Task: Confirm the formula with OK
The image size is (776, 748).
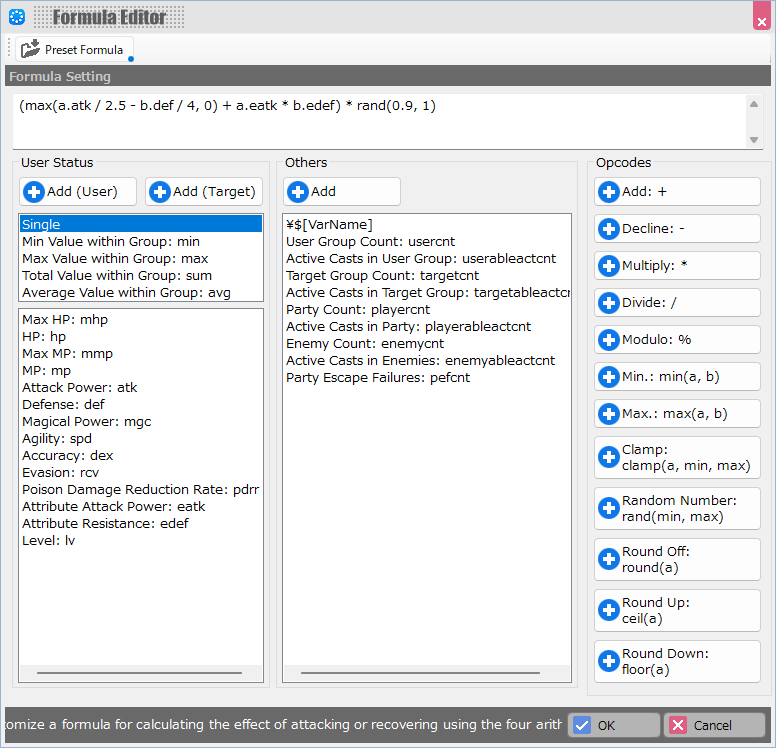Action: pos(613,725)
